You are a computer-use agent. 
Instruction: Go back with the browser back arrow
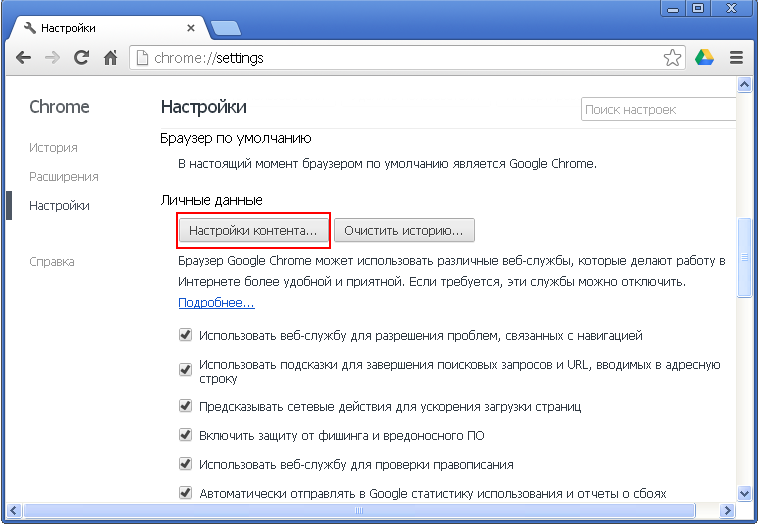tap(23, 58)
